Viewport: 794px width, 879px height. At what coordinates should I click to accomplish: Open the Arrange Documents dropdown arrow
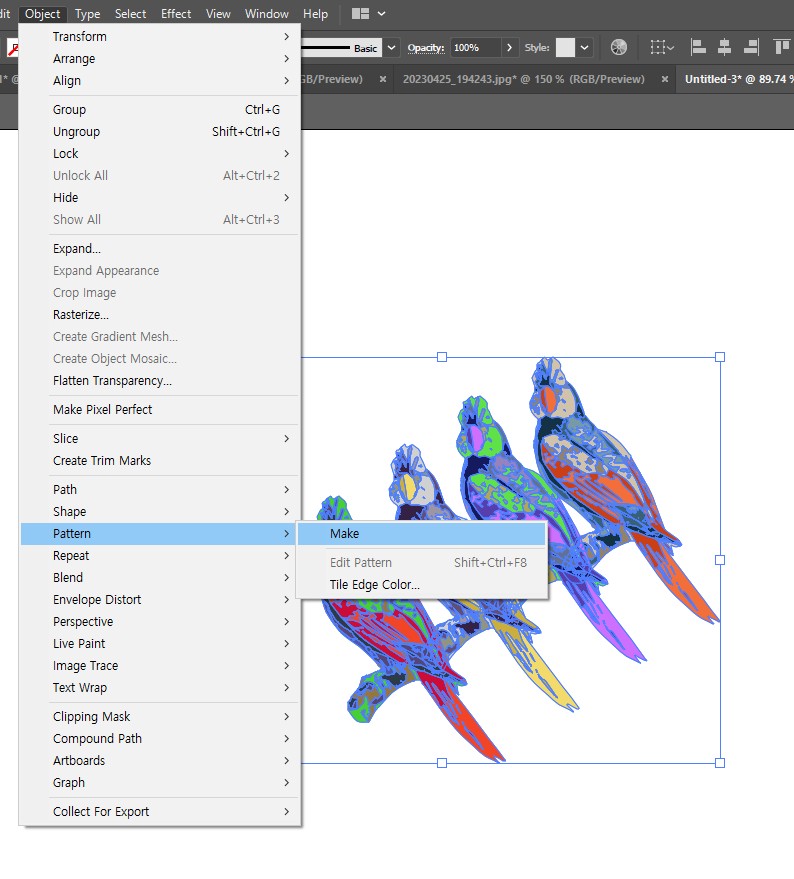click(x=381, y=13)
